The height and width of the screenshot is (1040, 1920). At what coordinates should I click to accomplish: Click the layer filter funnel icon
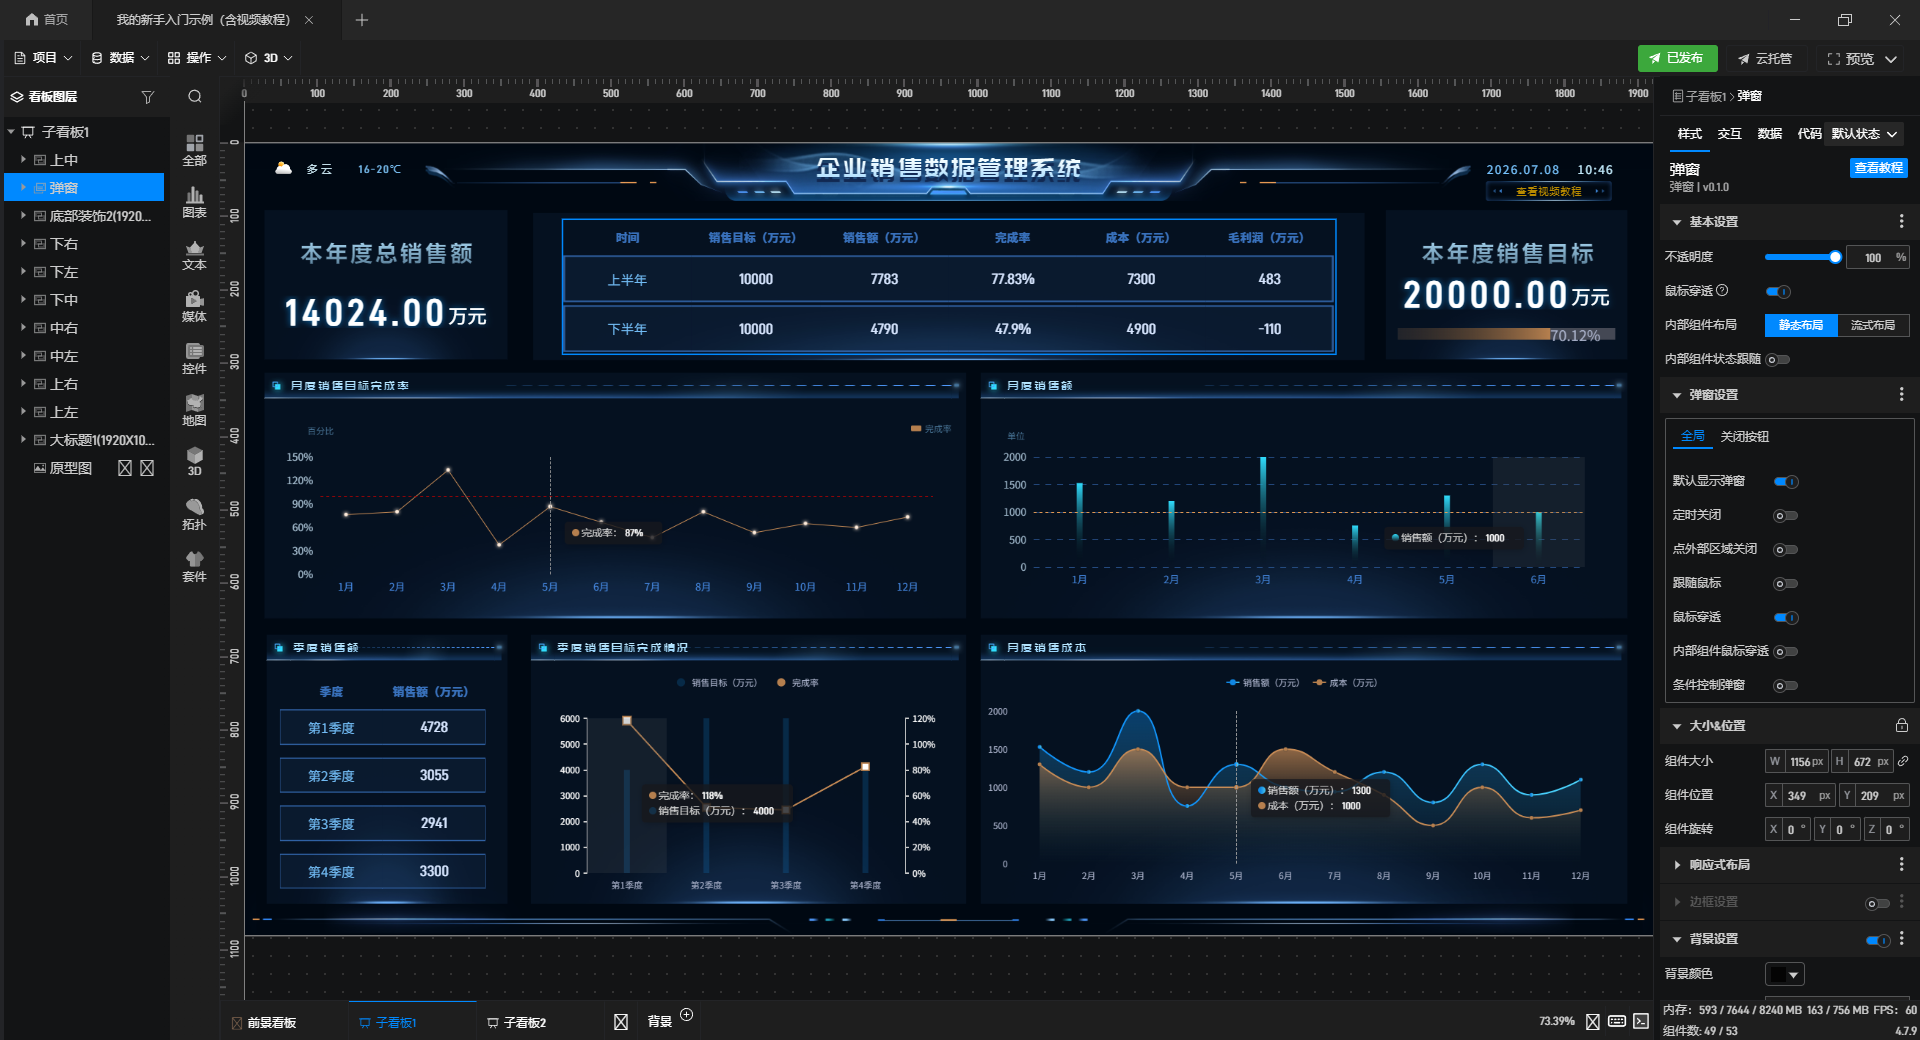[x=148, y=97]
